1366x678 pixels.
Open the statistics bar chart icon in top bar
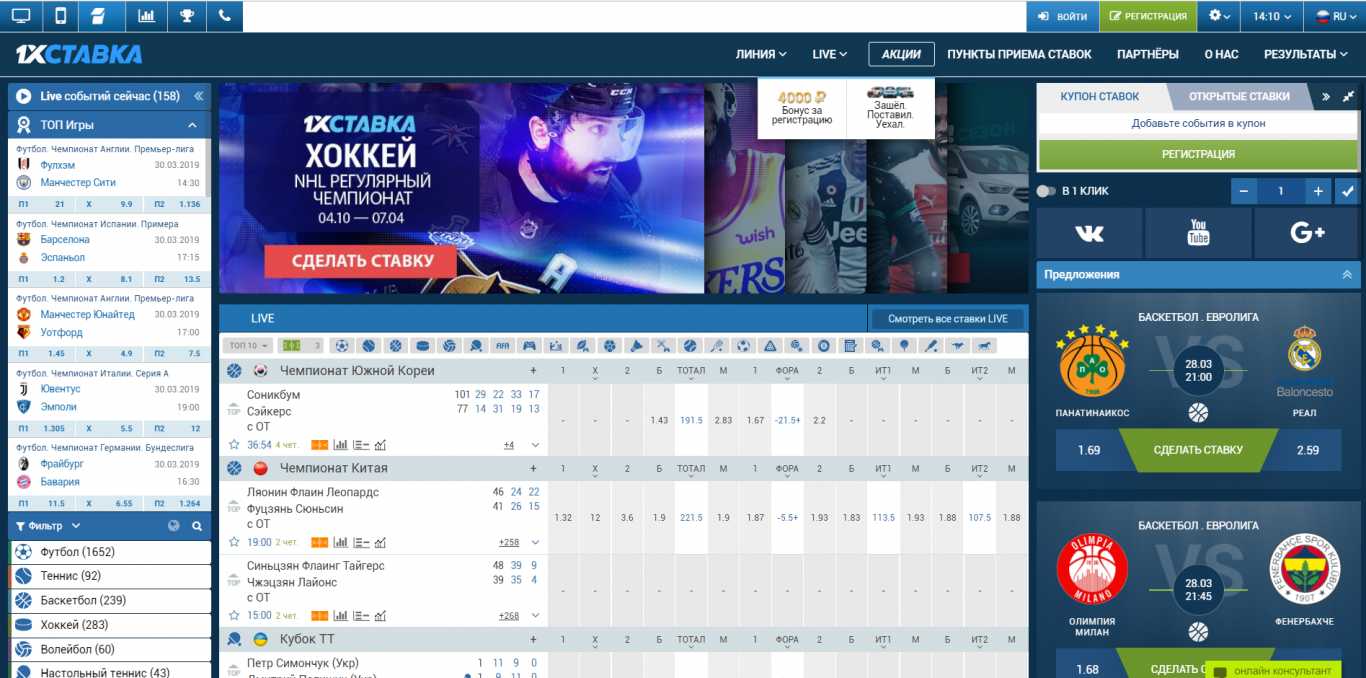pyautogui.click(x=146, y=16)
